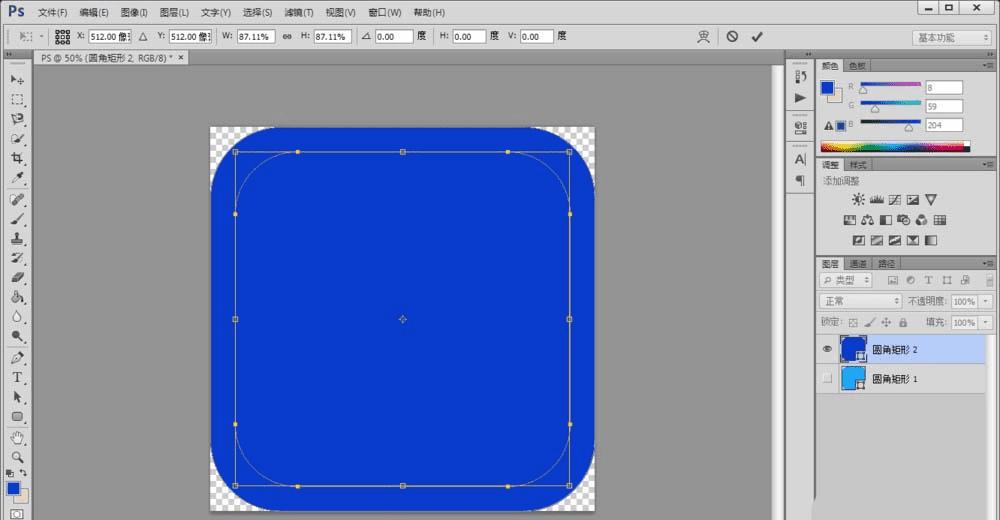Commit the transform with the checkmark
Image resolution: width=1000 pixels, height=520 pixels.
click(x=757, y=37)
